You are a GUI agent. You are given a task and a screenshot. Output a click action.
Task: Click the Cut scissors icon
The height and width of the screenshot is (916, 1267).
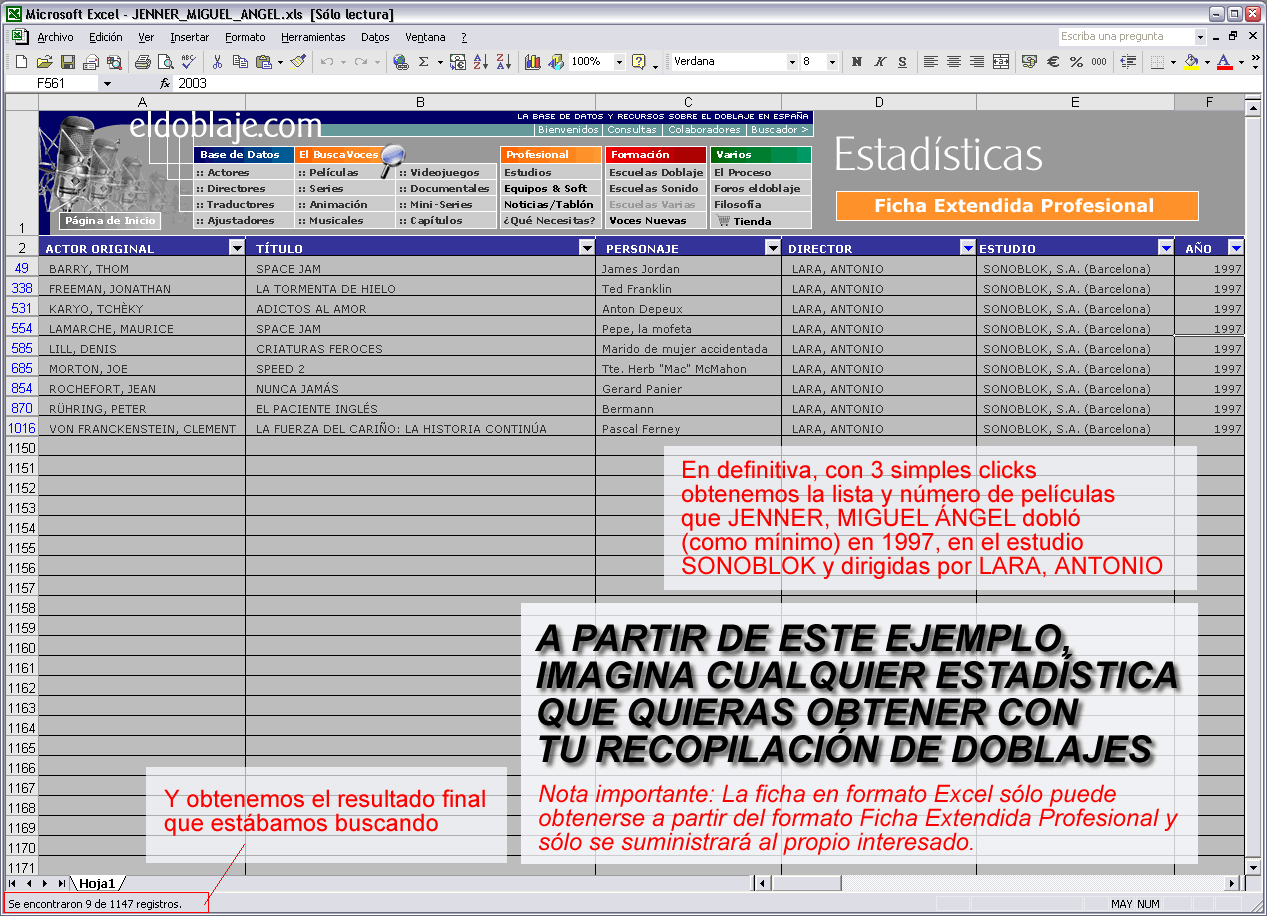(217, 62)
